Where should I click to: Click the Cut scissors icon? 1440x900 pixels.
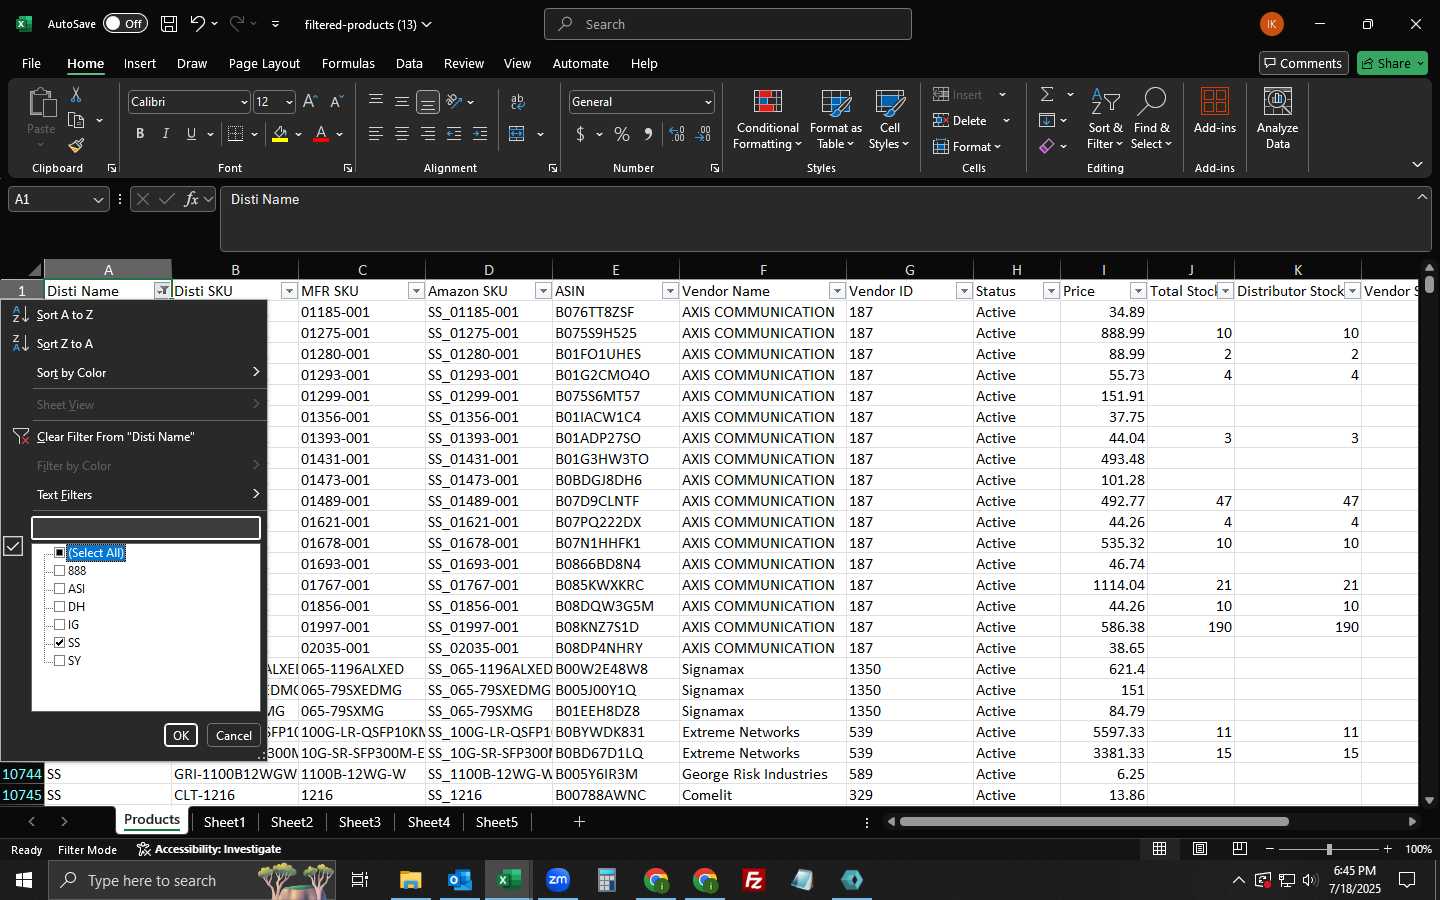[76, 94]
